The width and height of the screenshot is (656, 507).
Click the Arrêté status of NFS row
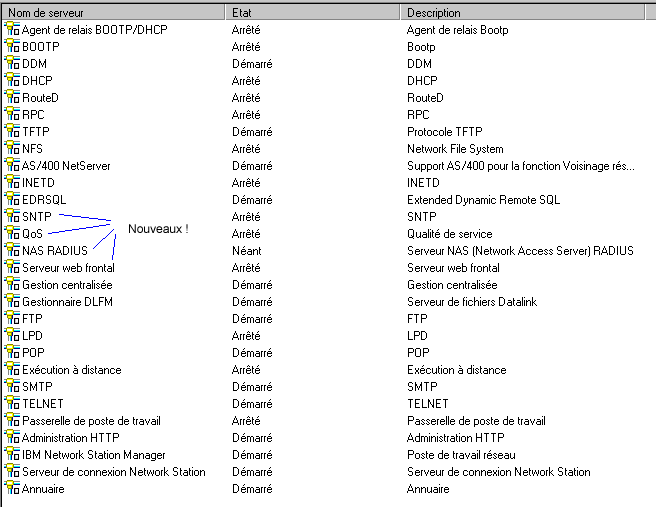pyautogui.click(x=246, y=149)
